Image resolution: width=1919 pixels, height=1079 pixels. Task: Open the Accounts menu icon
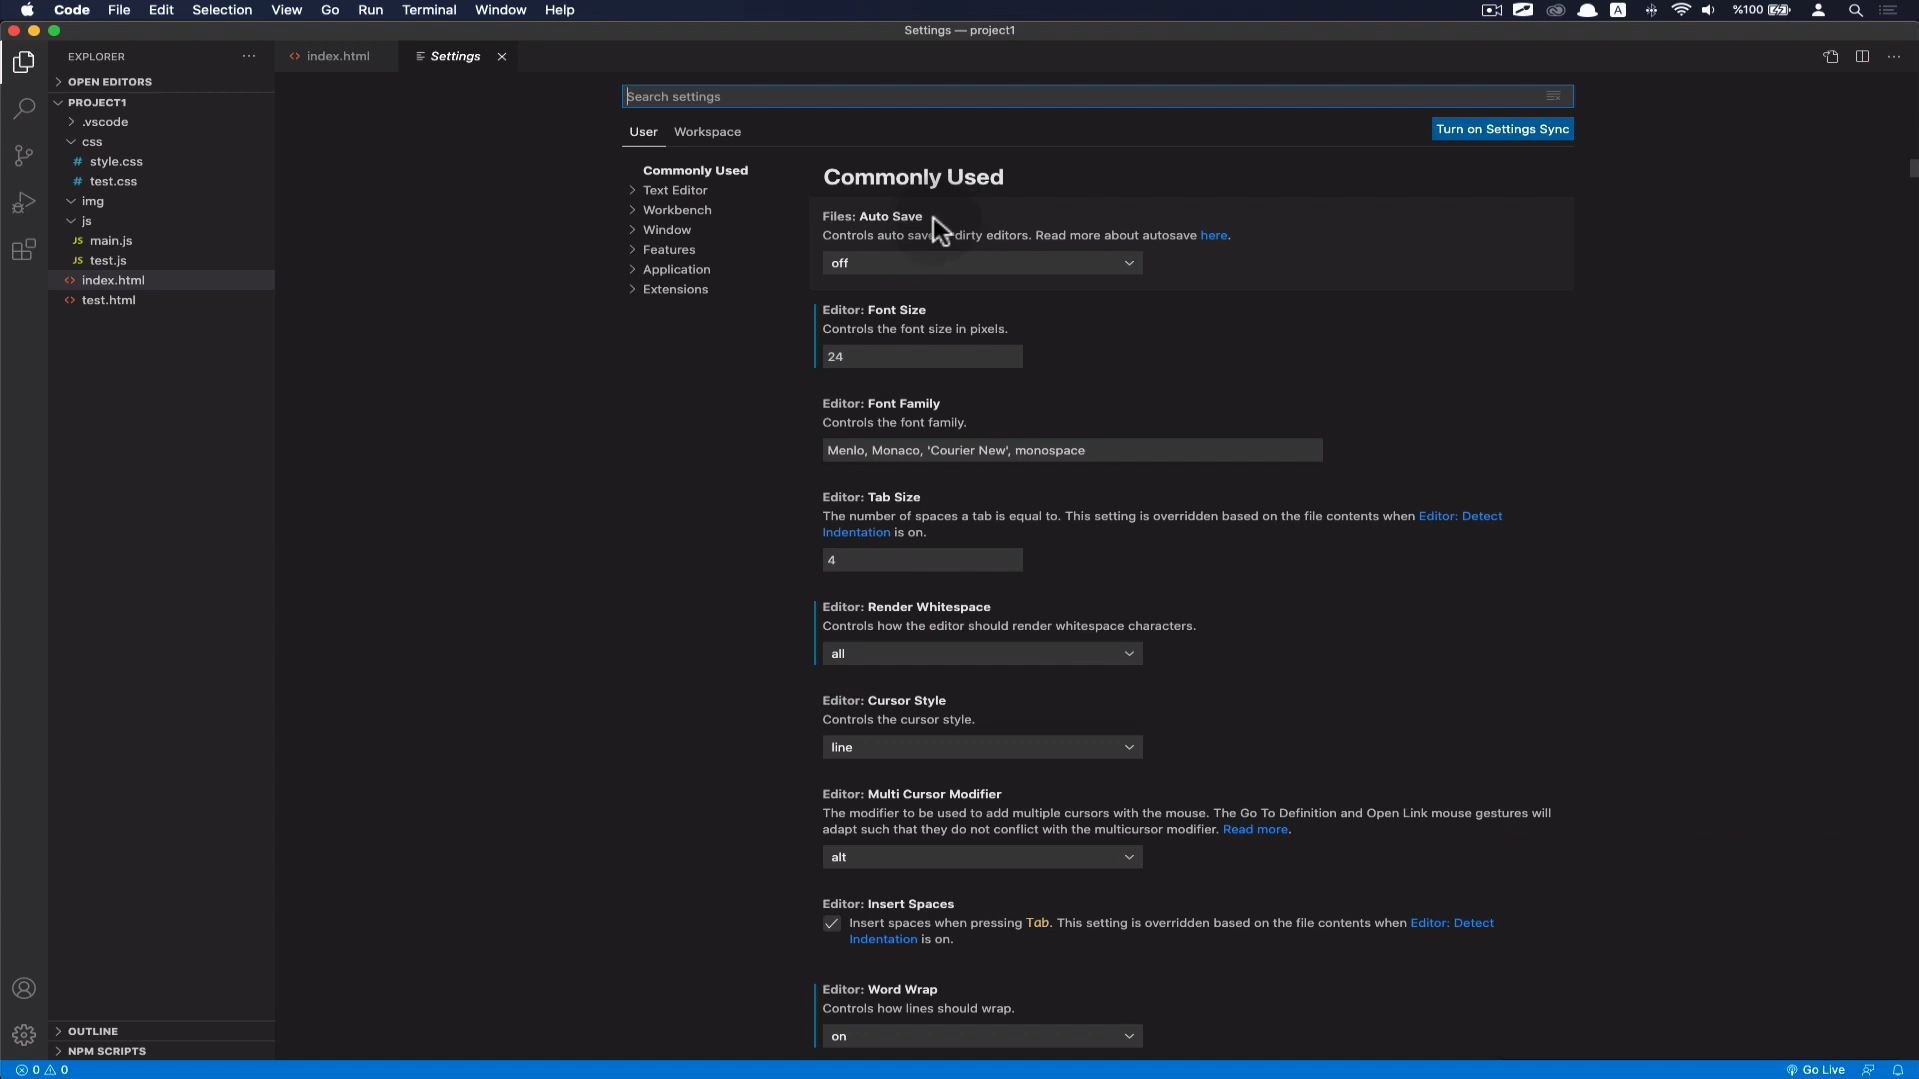tap(24, 988)
